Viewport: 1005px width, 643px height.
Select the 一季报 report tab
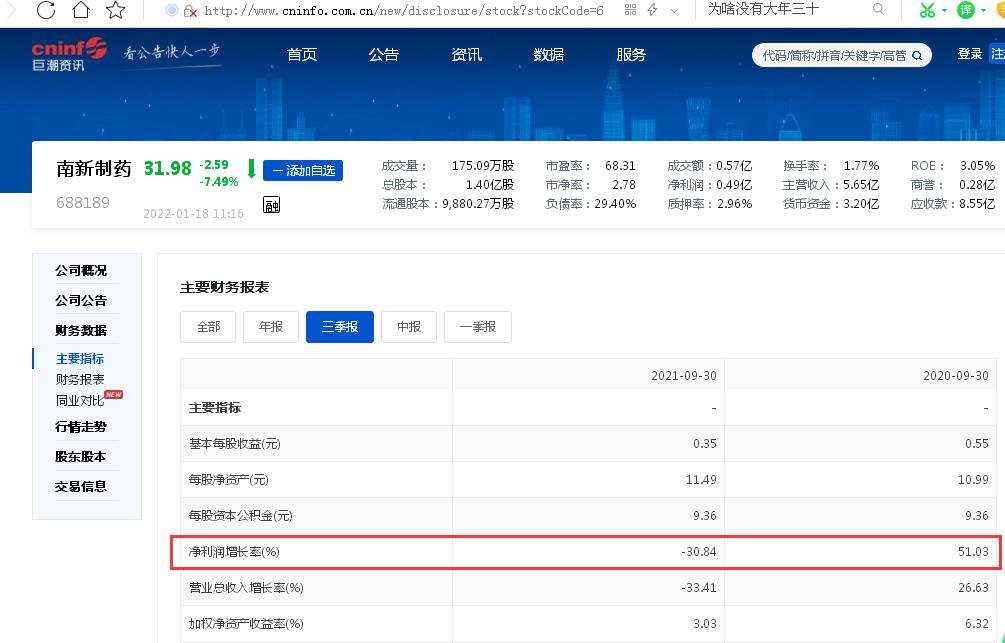pos(478,327)
